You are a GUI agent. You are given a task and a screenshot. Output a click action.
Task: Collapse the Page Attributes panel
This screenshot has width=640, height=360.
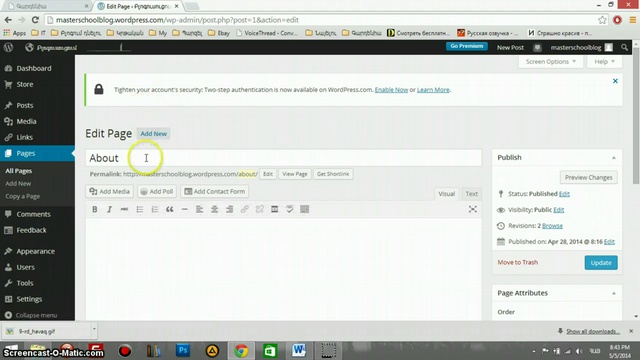613,293
